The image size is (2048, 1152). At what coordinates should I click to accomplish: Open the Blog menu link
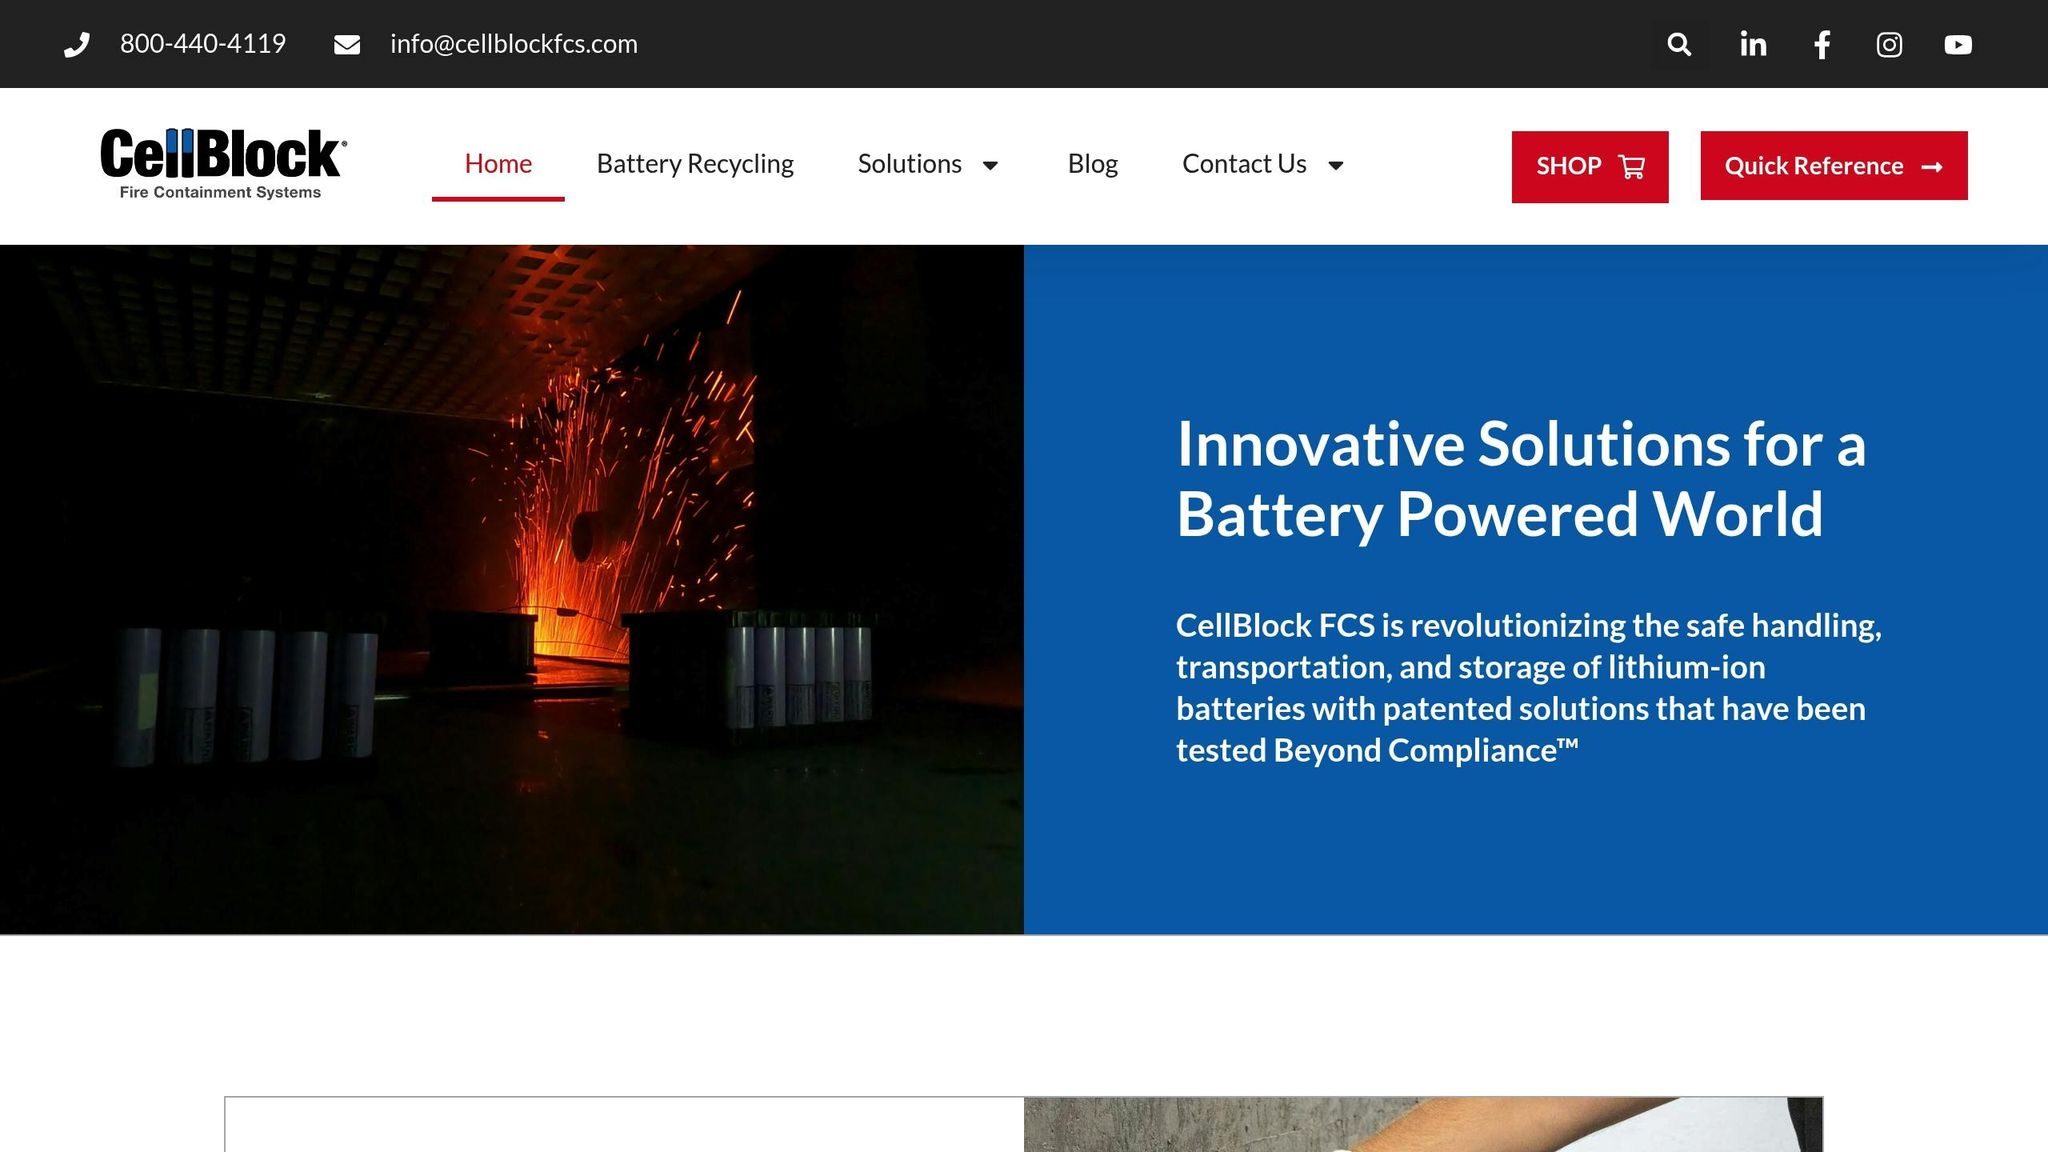click(x=1092, y=164)
